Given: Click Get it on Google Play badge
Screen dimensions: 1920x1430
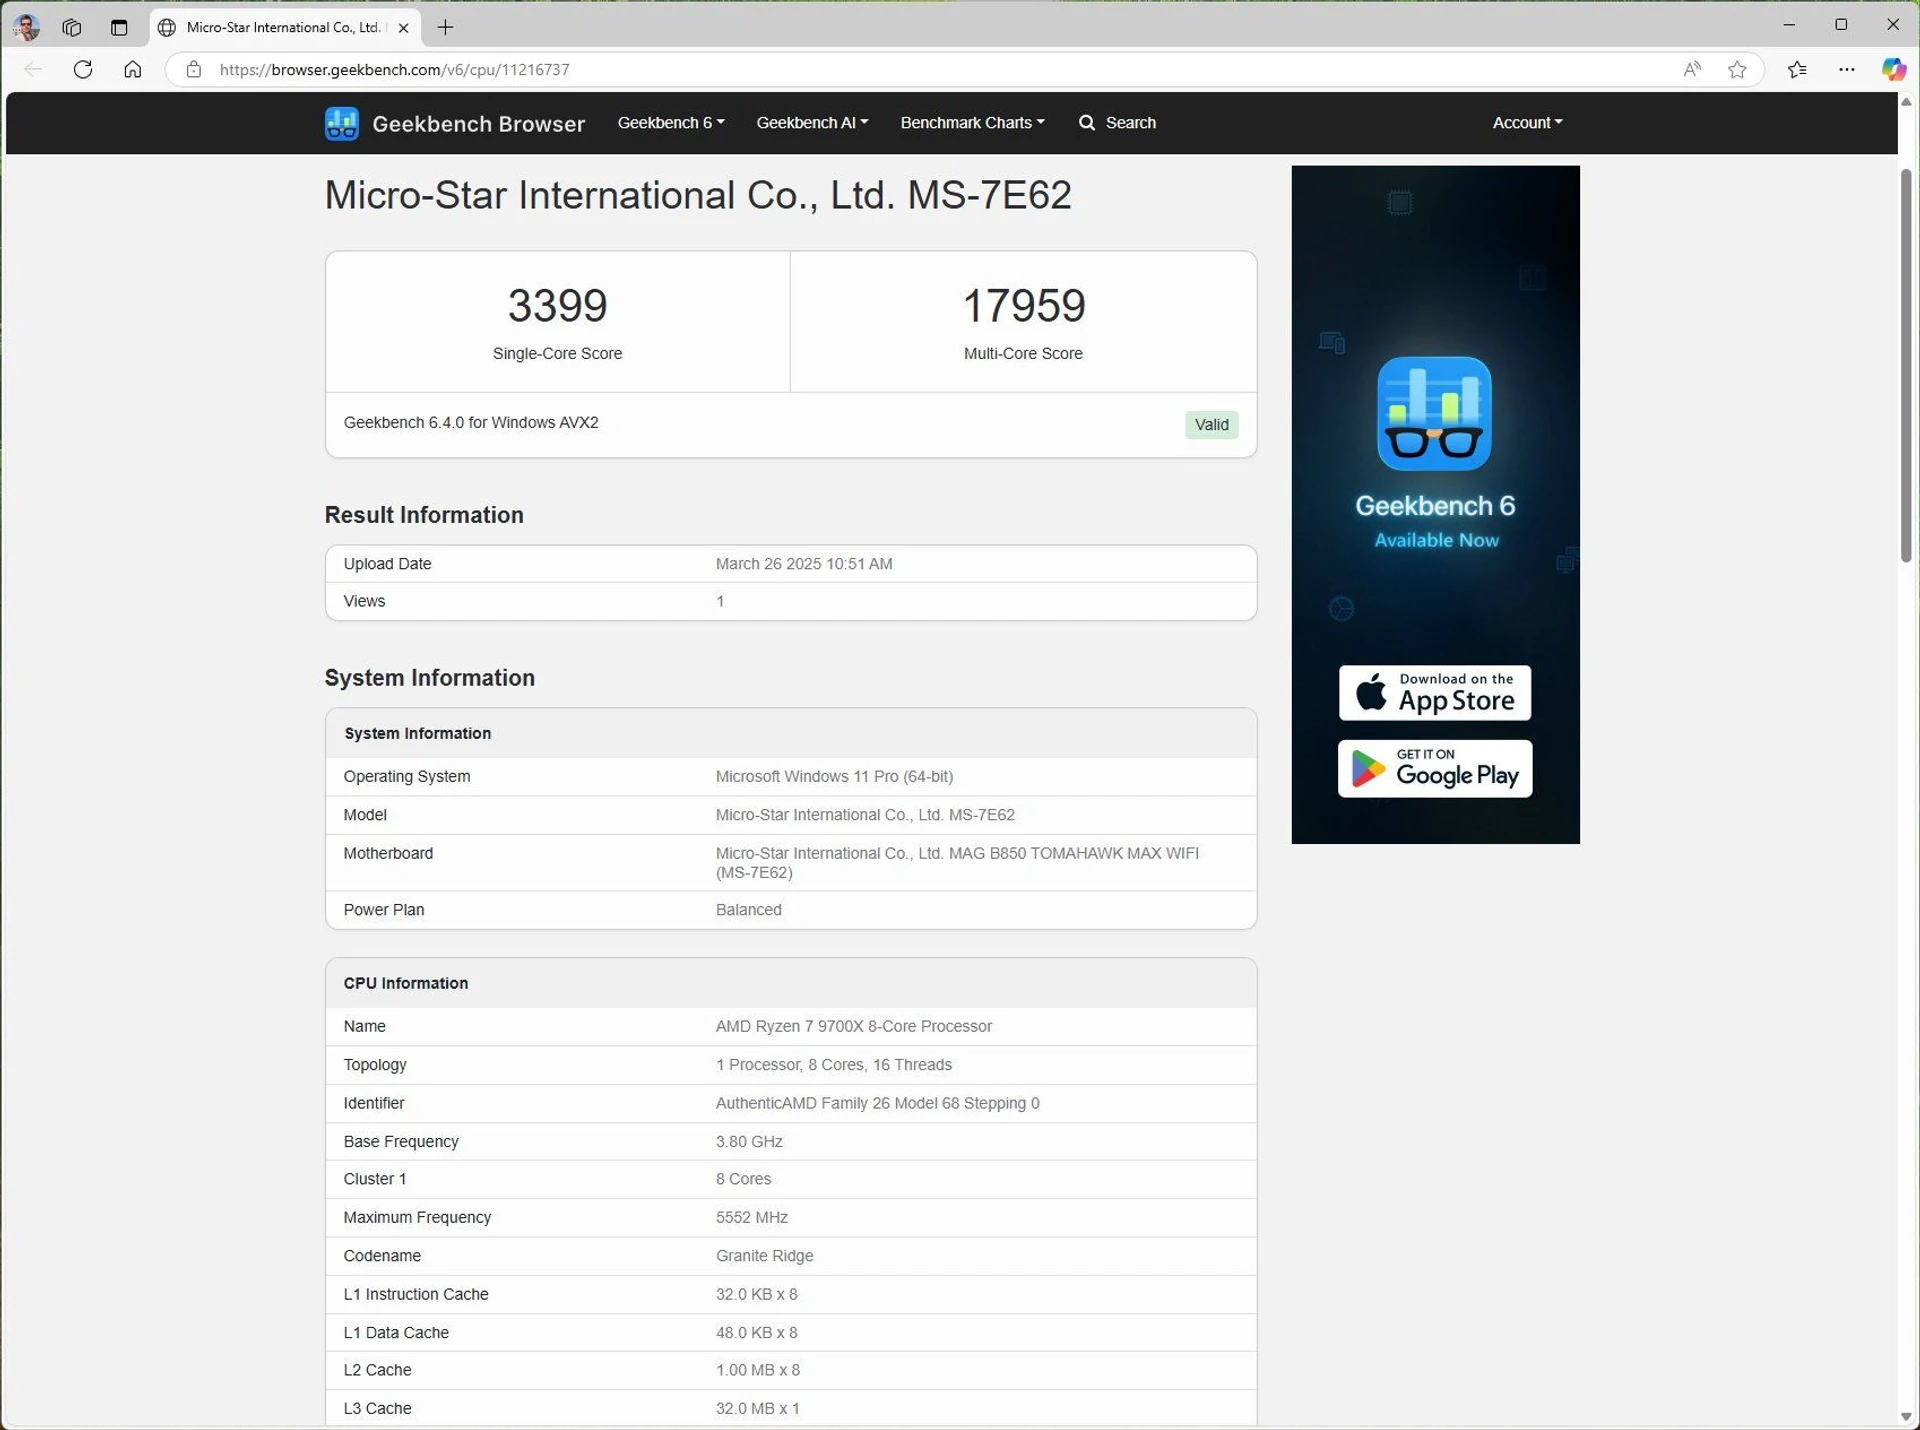Looking at the screenshot, I should (x=1434, y=768).
